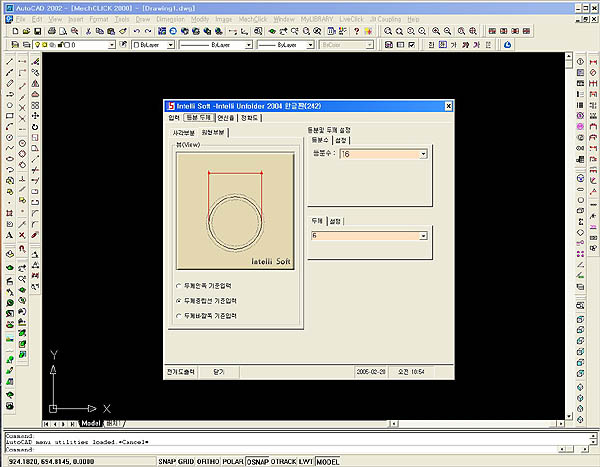Switch to the 입력 tab in Unfolder dialog

[x=174, y=118]
